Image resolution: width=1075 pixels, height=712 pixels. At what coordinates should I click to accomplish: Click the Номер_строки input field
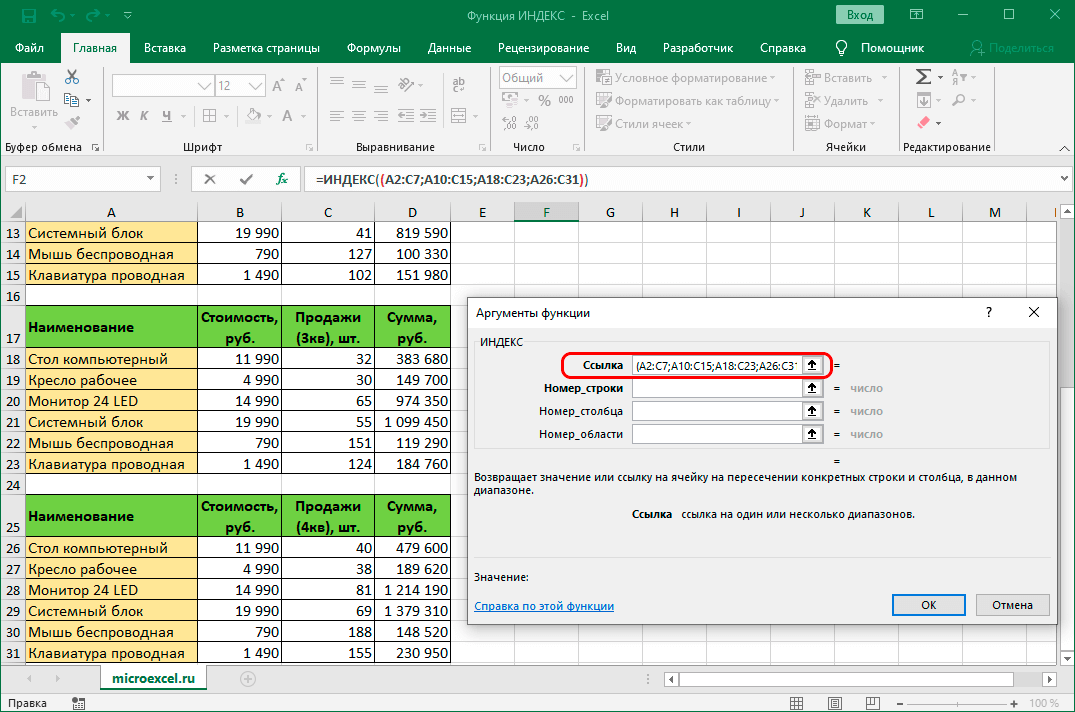(x=716, y=388)
